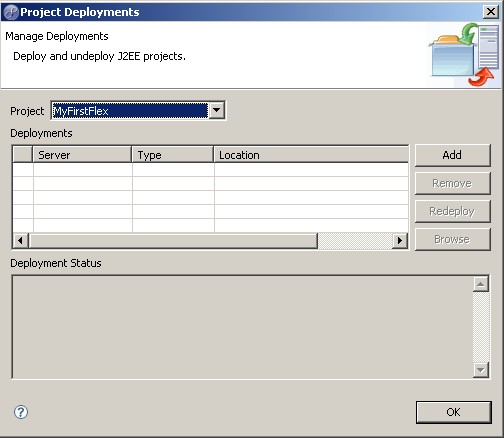This screenshot has height=438, width=504.
Task: Close the Project Deployments dialog
Action: (491, 12)
